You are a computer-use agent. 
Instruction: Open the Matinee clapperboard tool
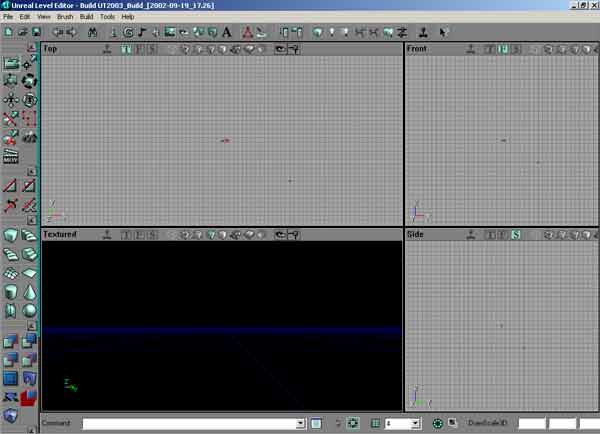[11, 156]
